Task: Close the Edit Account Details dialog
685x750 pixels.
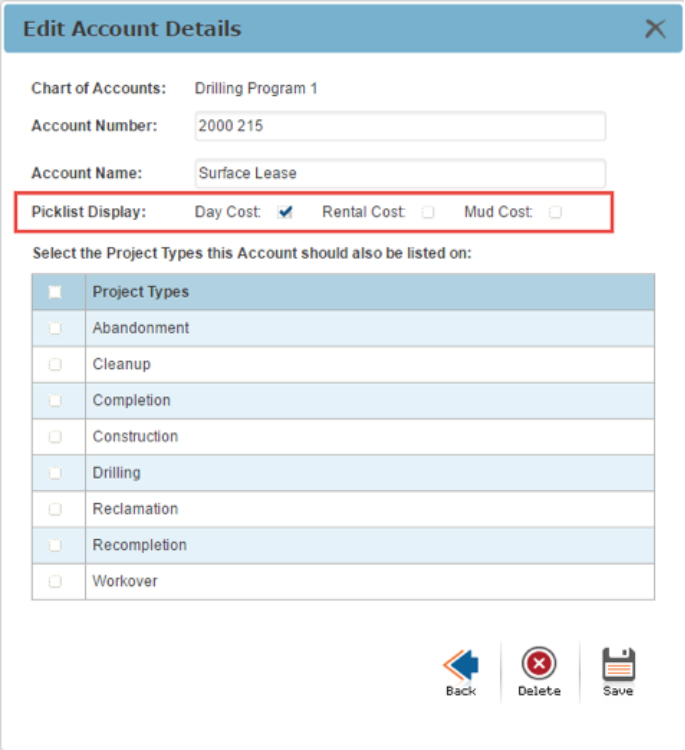Action: pyautogui.click(x=655, y=28)
